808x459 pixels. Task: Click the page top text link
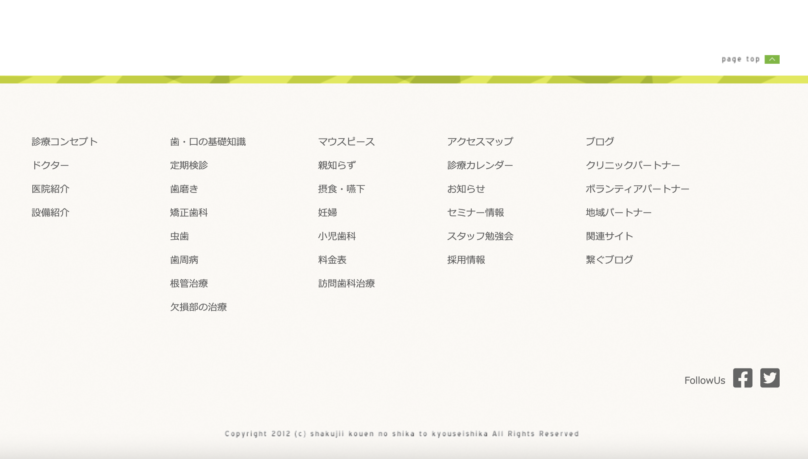click(x=740, y=59)
